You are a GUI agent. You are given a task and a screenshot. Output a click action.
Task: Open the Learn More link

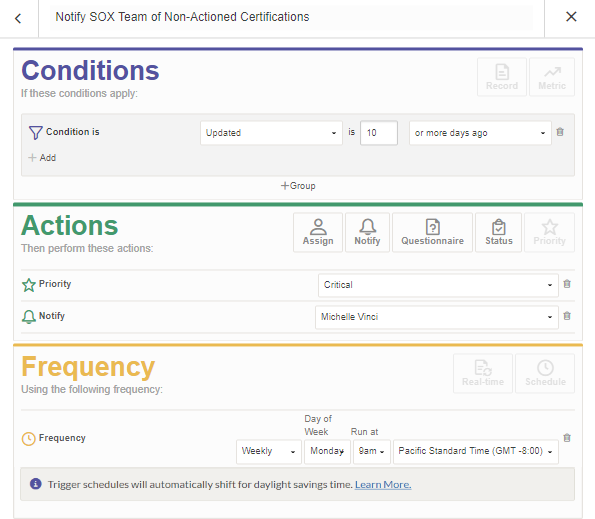(383, 484)
